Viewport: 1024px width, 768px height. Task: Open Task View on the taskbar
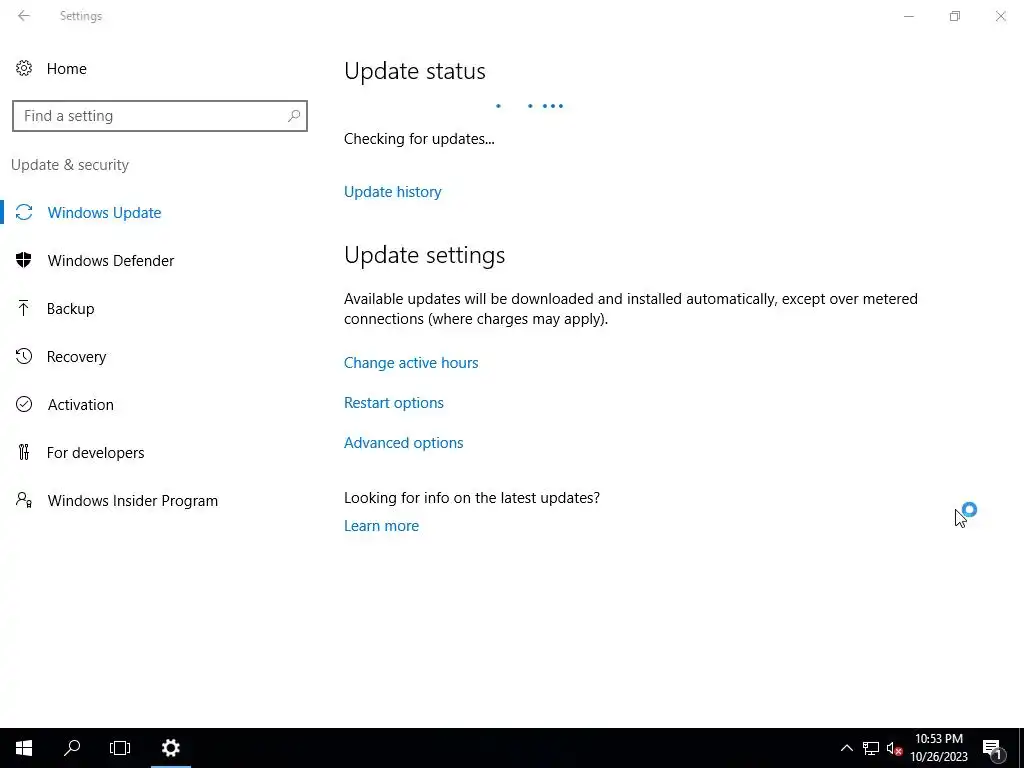point(120,748)
